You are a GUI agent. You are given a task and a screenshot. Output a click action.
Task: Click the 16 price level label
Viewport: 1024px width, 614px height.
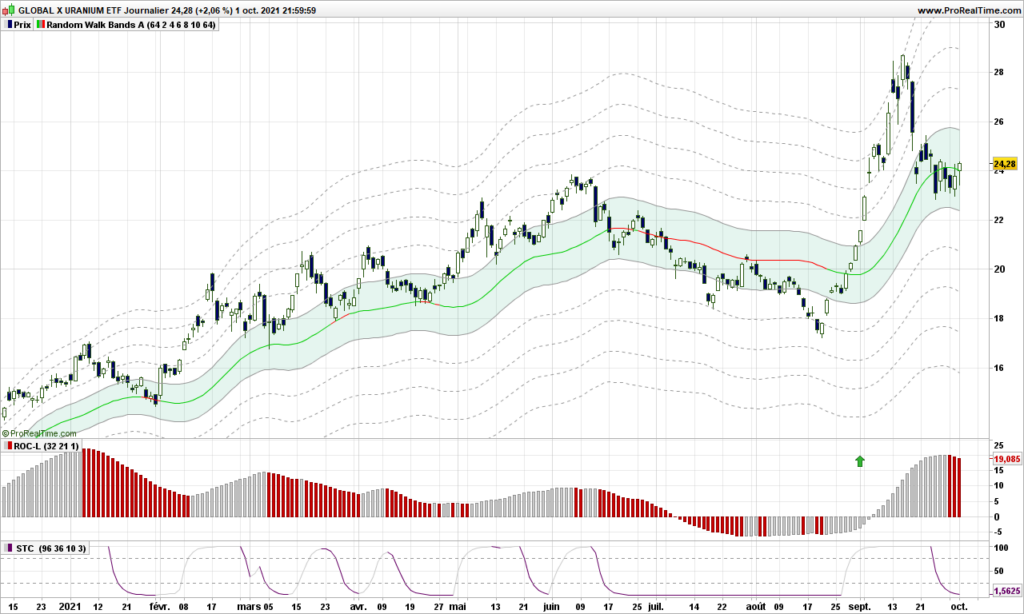click(999, 368)
